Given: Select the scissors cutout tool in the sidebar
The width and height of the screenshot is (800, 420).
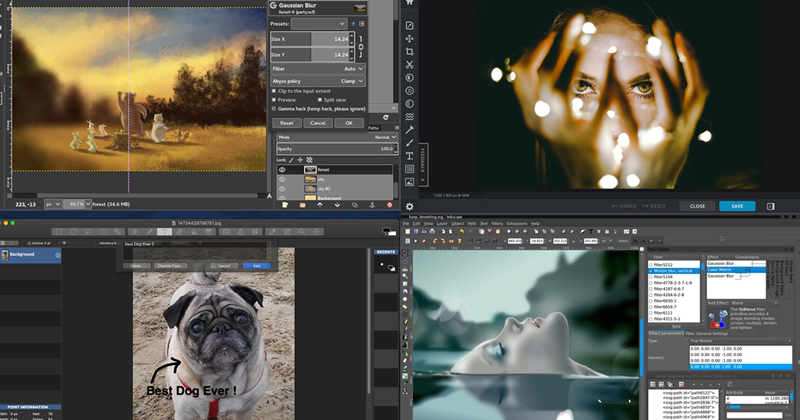Looking at the screenshot, I should click(x=409, y=65).
